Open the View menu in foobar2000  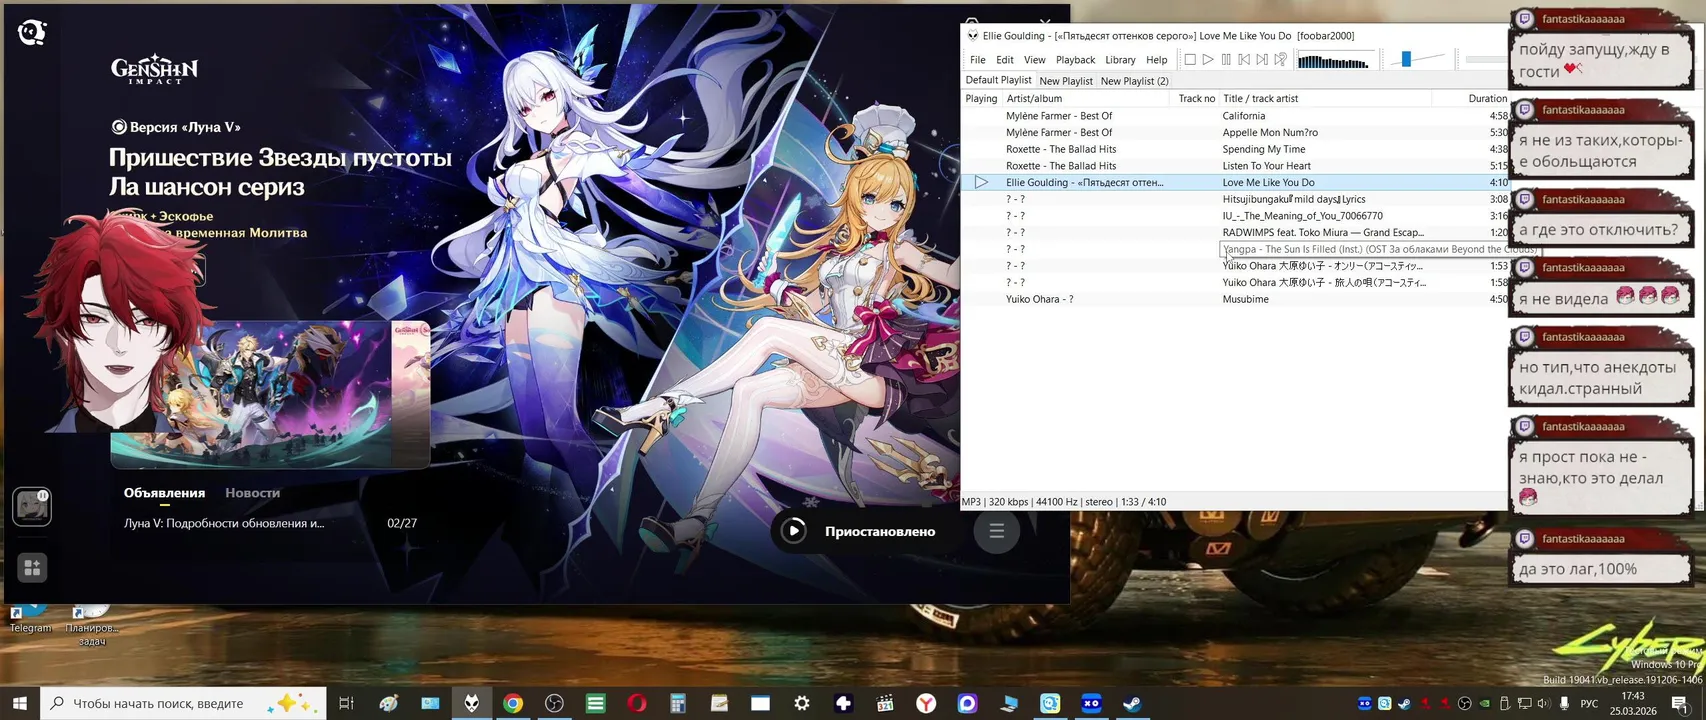(x=1035, y=60)
